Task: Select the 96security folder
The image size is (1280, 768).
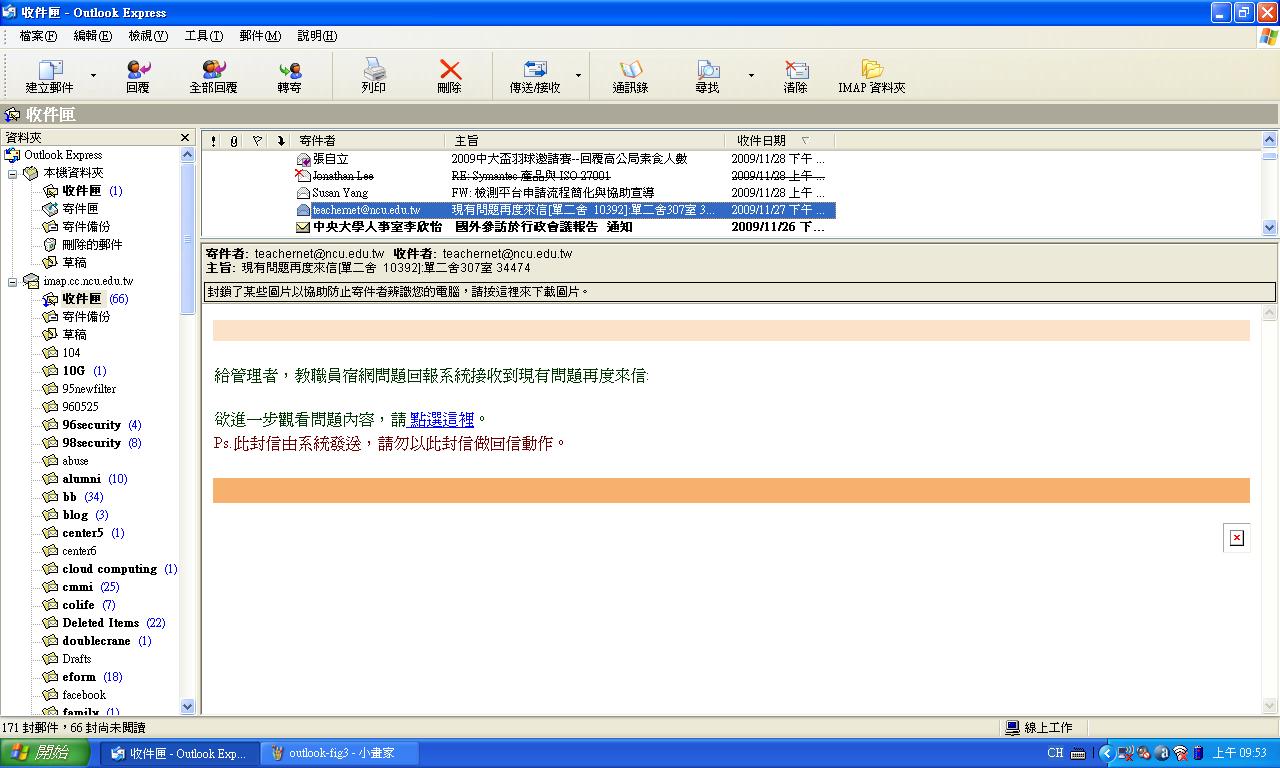Action: pos(91,425)
